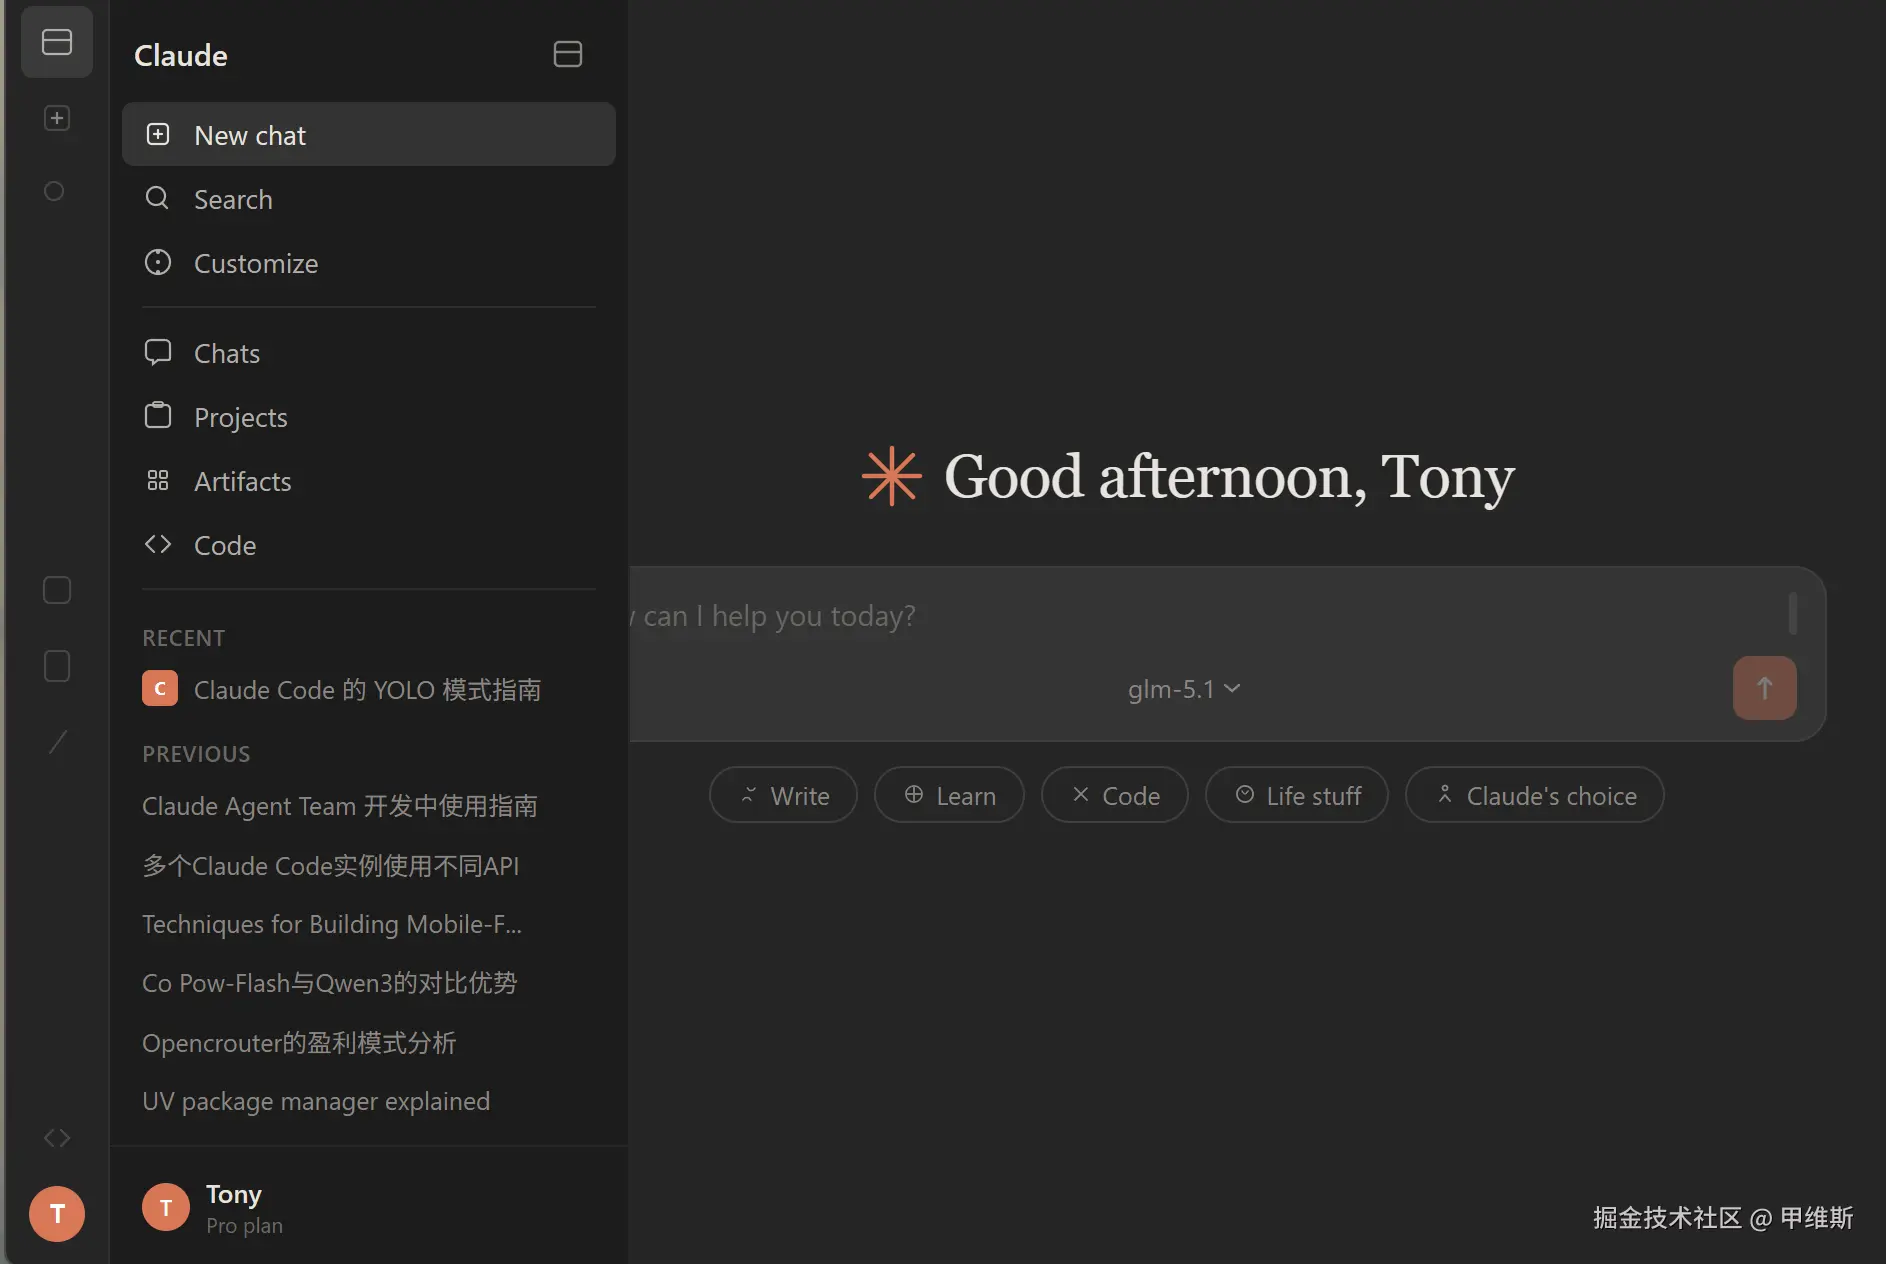Open Search in the sidebar

[x=369, y=199]
